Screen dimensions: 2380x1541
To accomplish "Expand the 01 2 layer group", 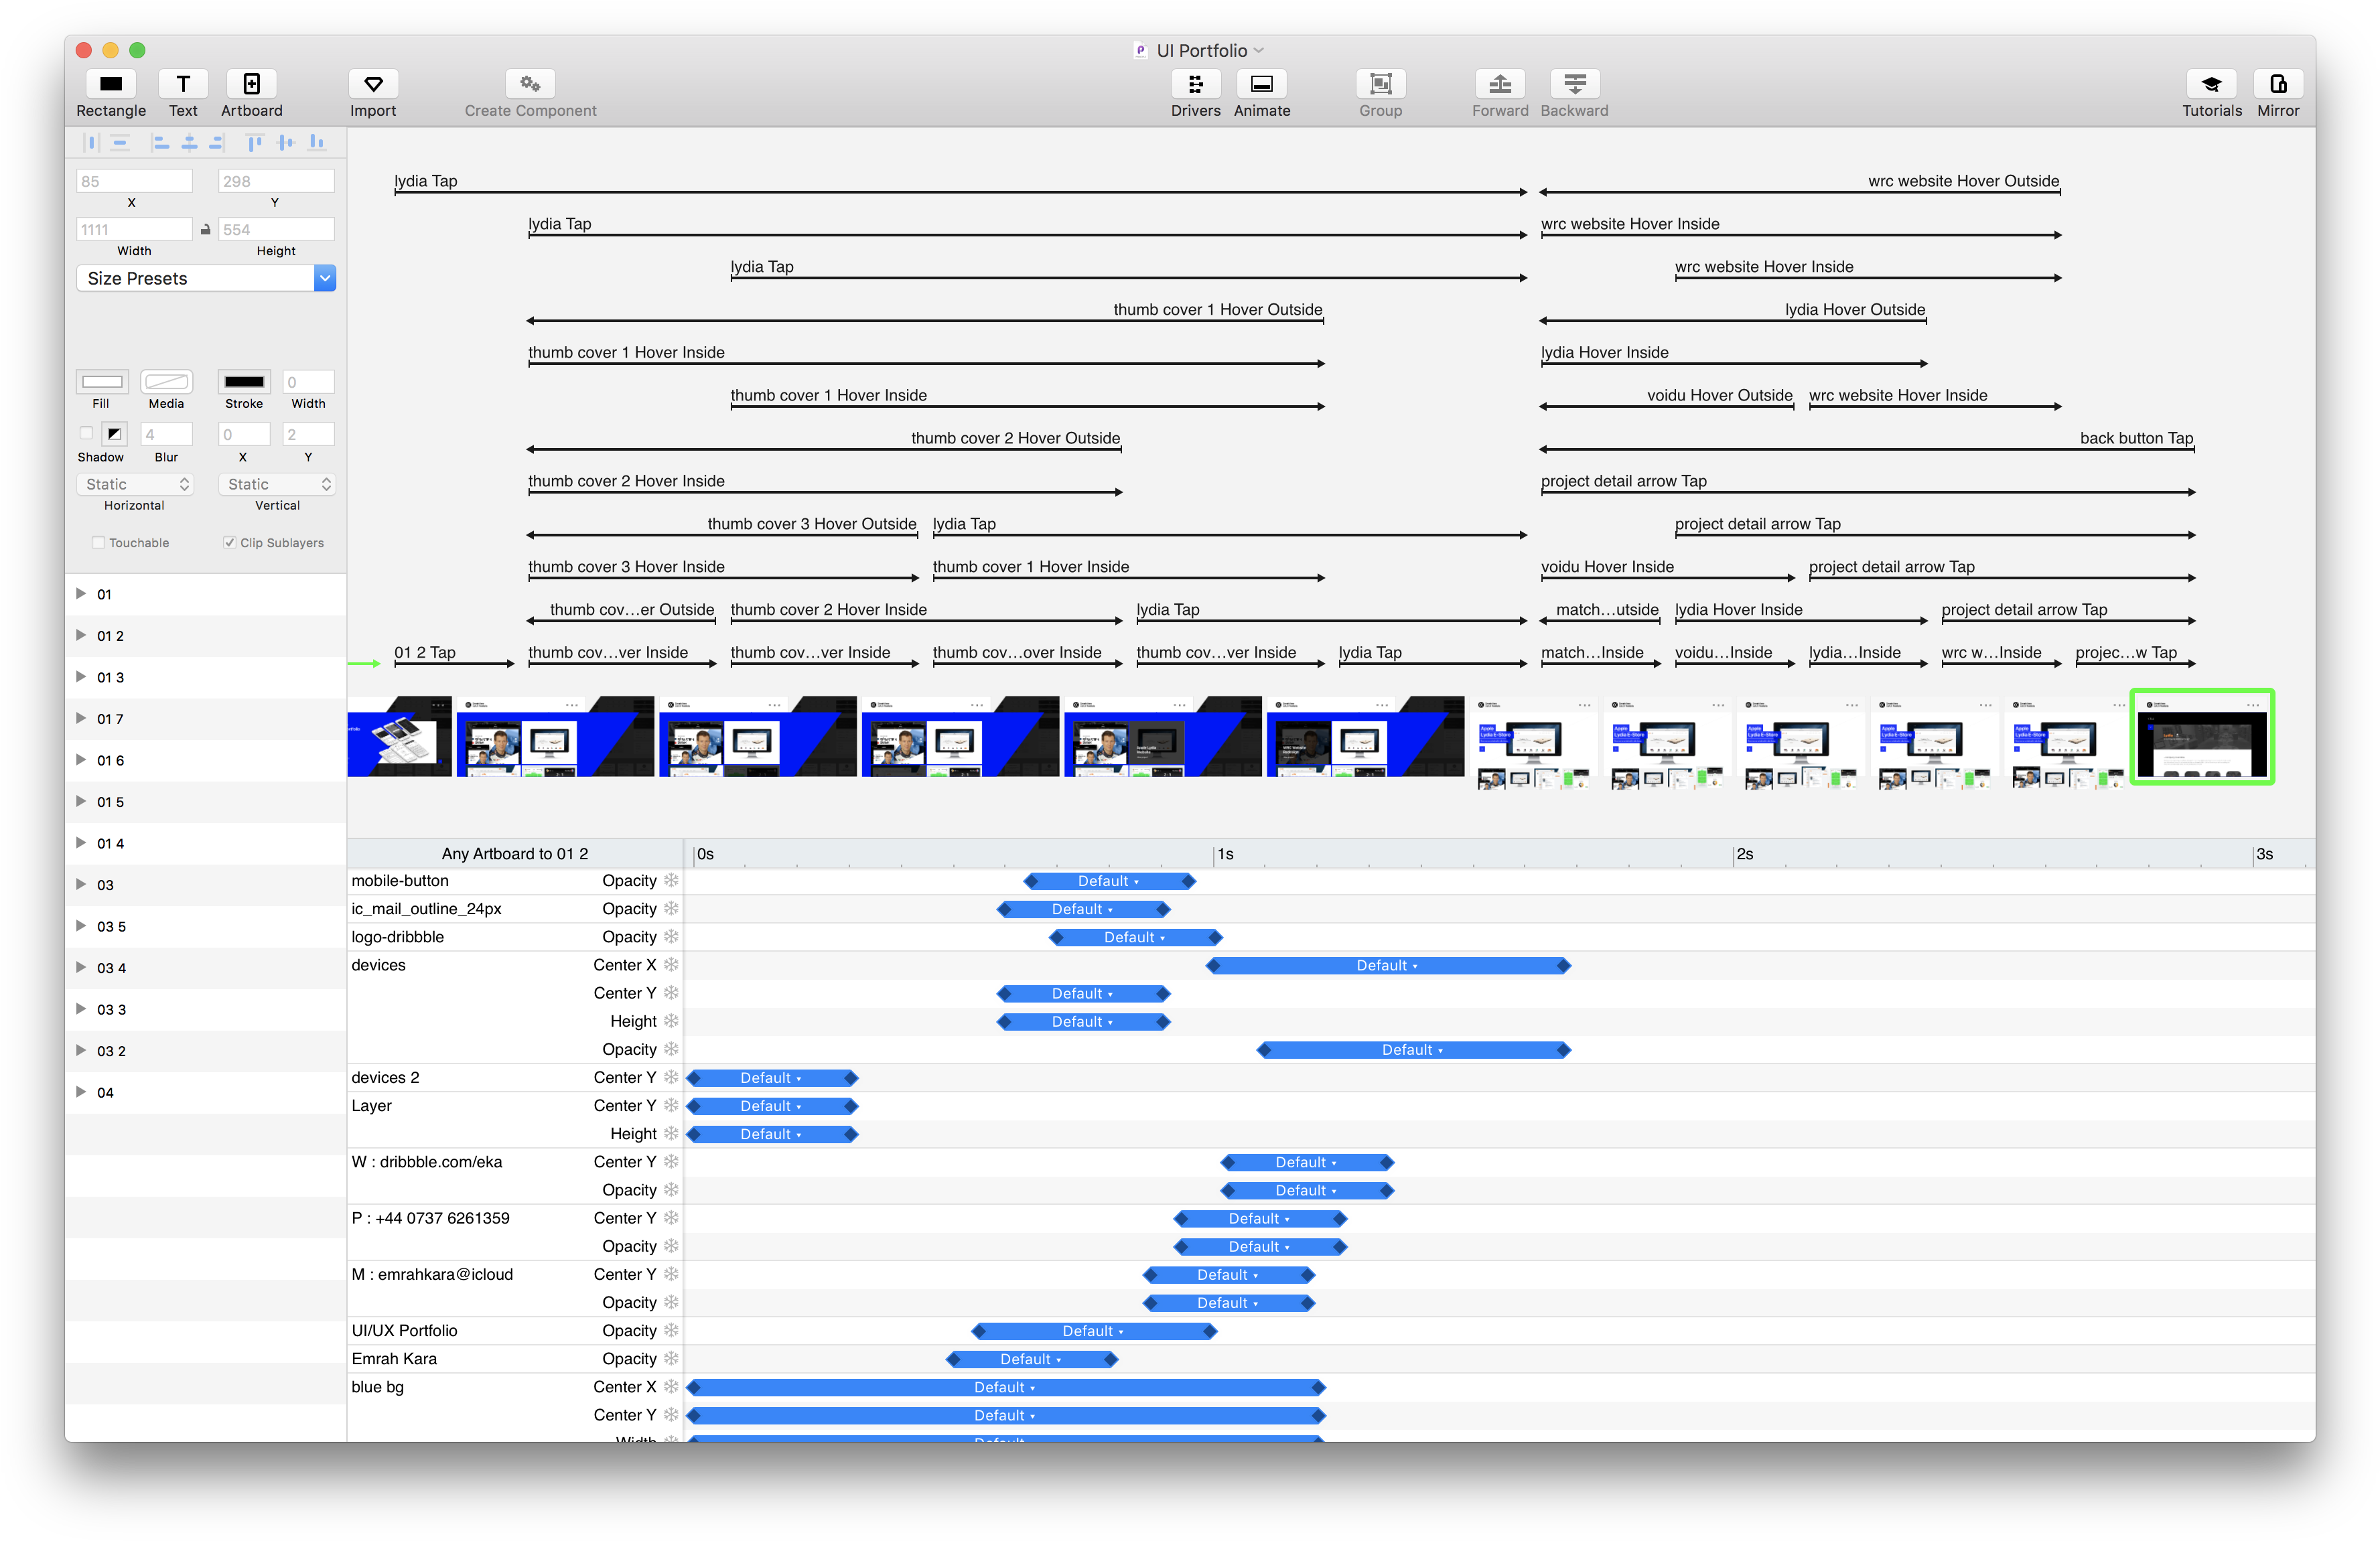I will pyautogui.click(x=81, y=635).
